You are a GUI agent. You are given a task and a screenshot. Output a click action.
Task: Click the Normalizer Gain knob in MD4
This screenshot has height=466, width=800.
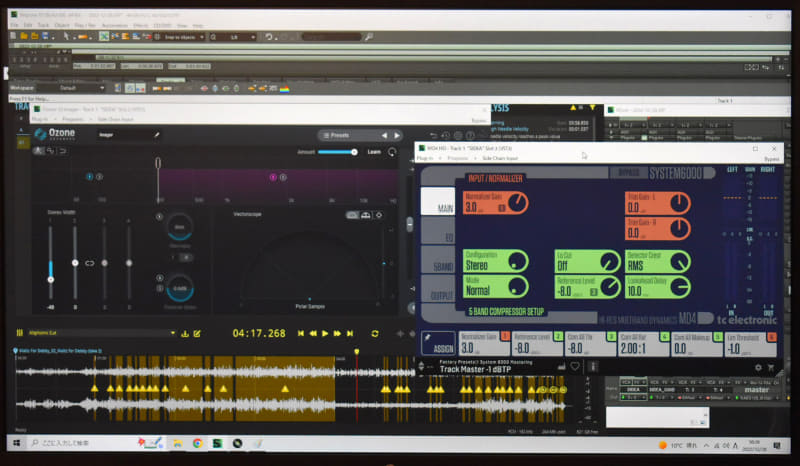pos(518,202)
